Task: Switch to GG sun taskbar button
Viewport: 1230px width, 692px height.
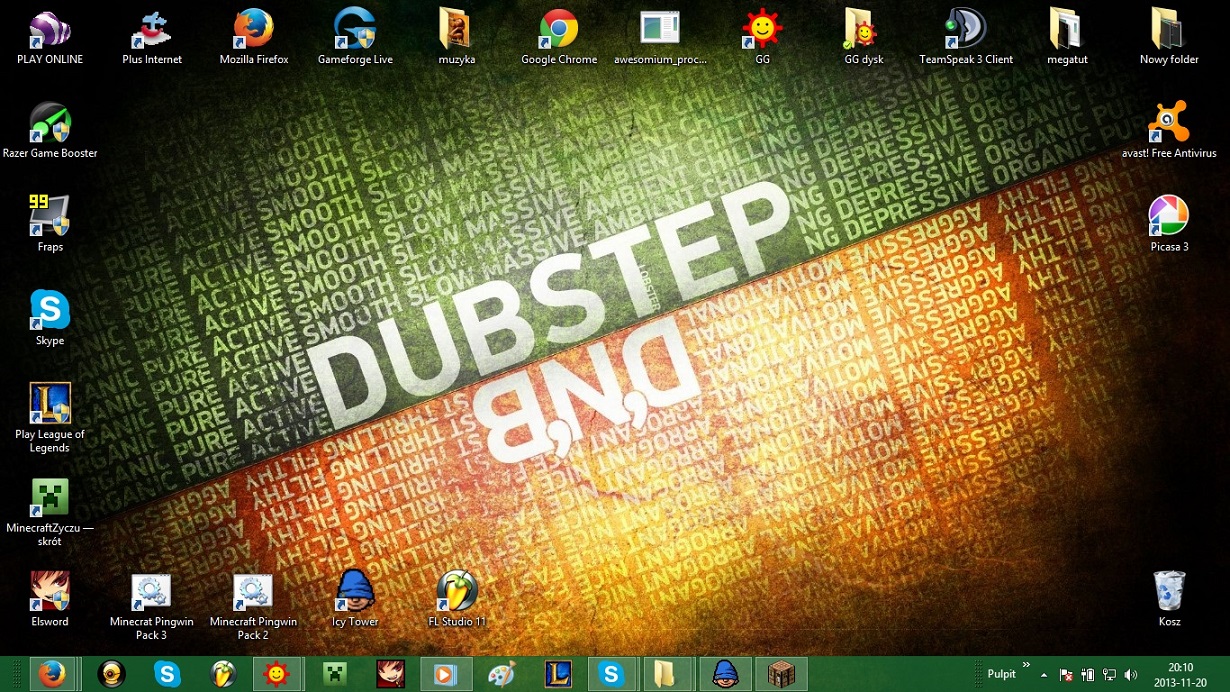Action: coord(275,675)
